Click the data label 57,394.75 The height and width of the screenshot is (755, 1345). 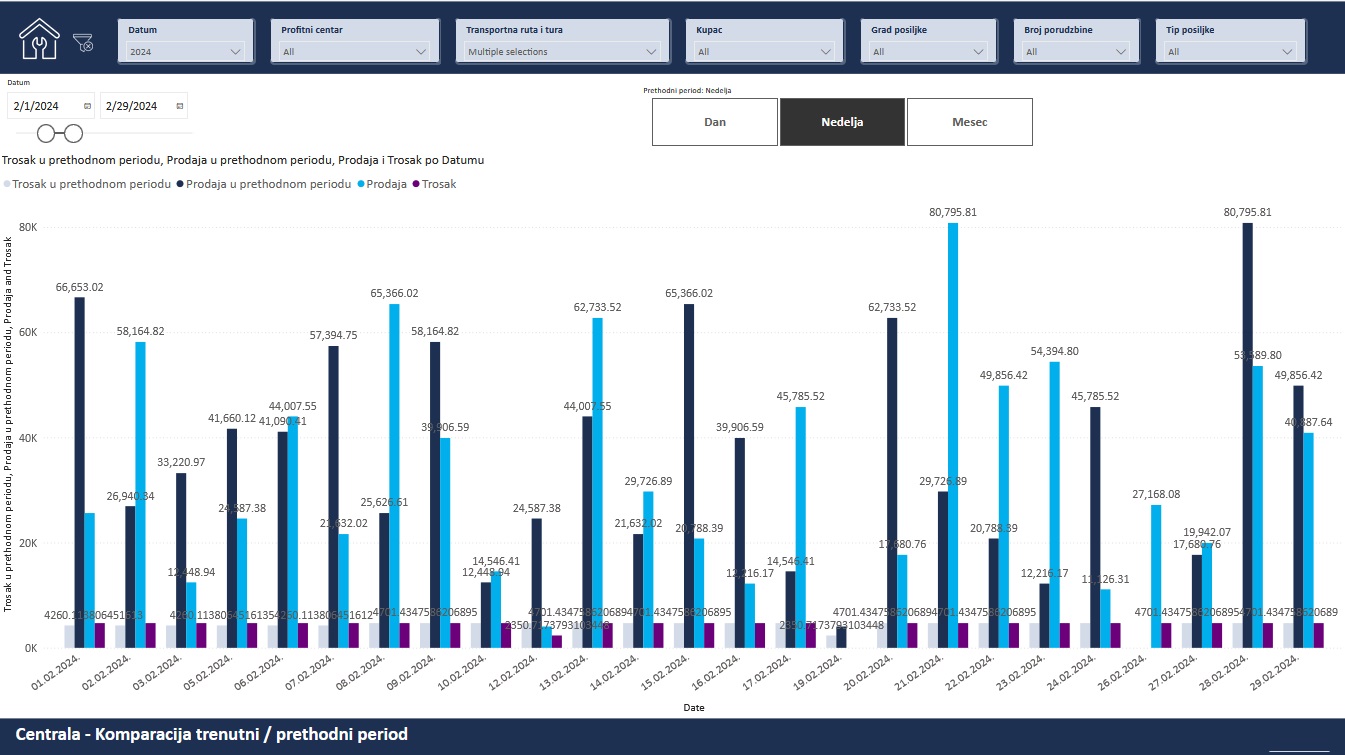click(x=333, y=335)
